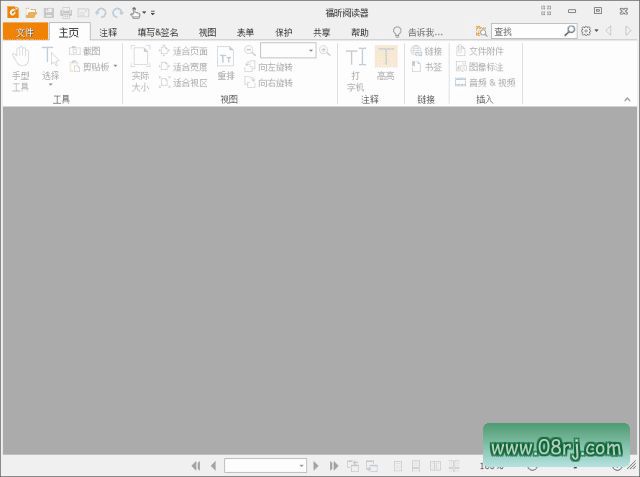Set view to Actual Size (实际大小)

pos(140,69)
